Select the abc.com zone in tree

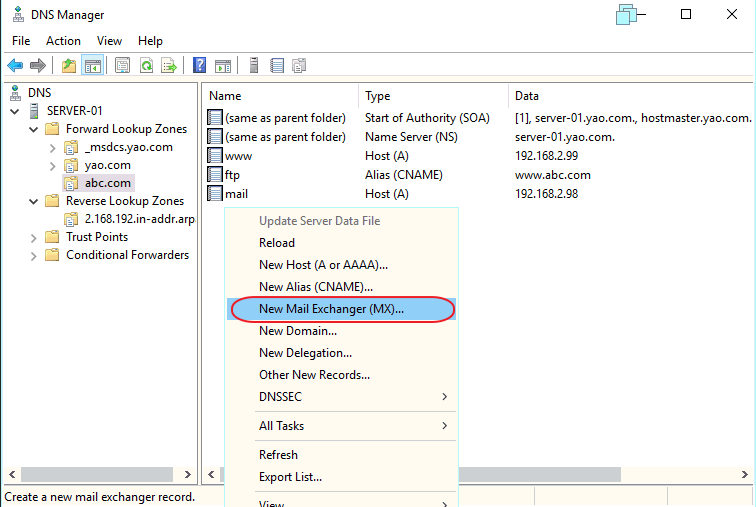point(107,183)
